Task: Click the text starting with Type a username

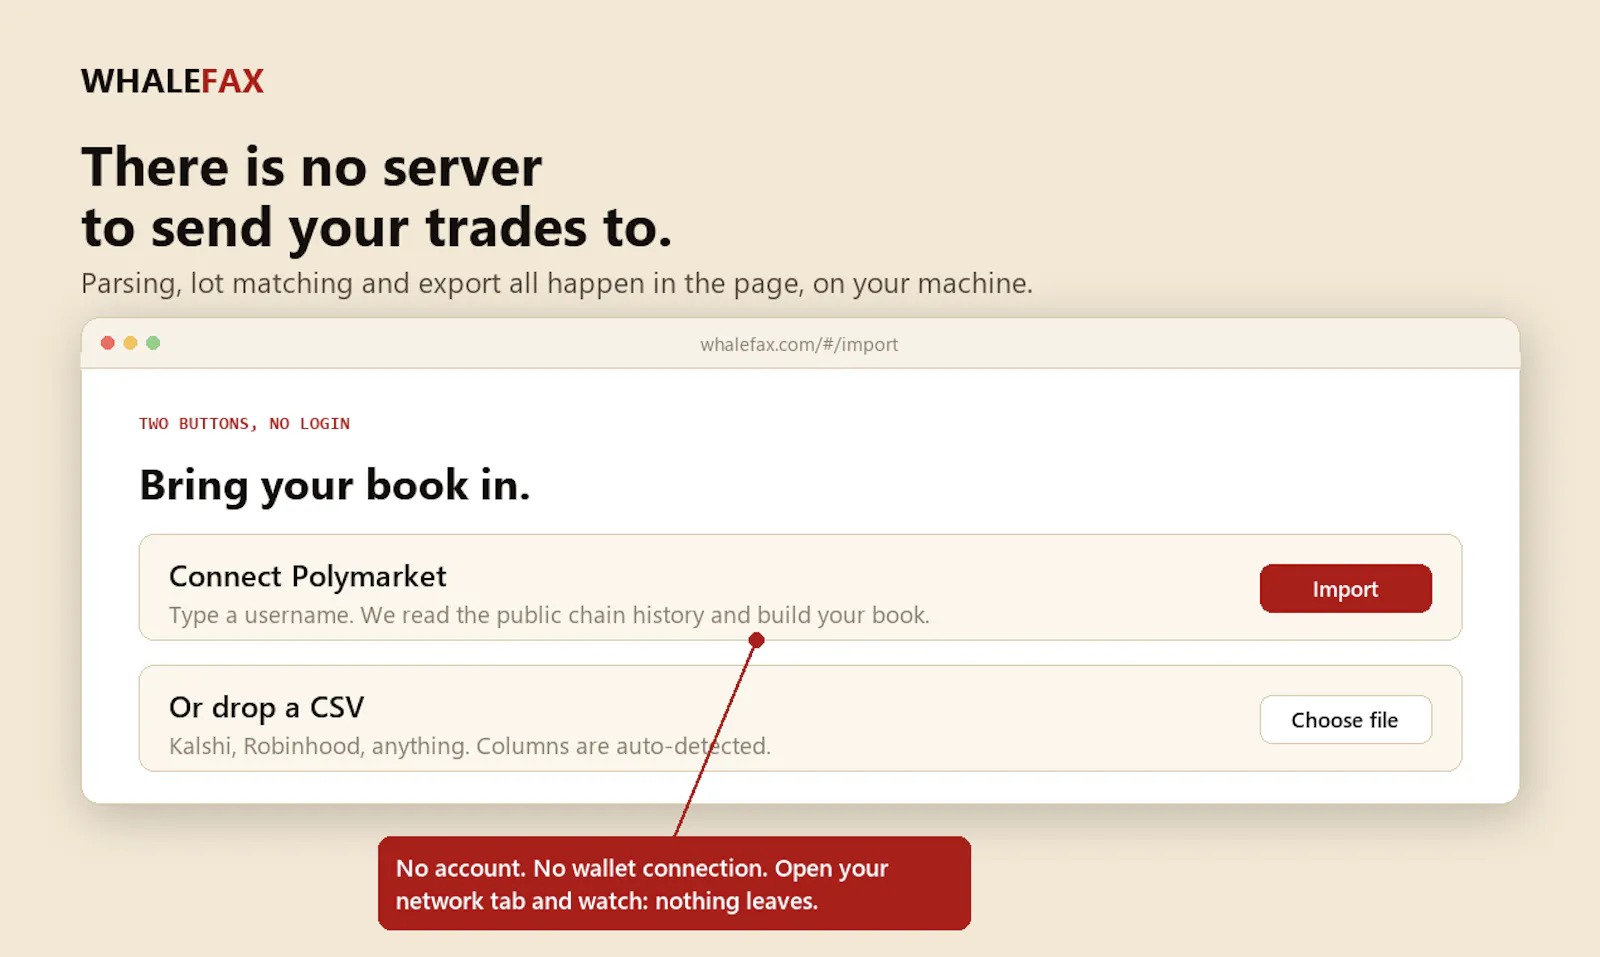Action: click(549, 615)
